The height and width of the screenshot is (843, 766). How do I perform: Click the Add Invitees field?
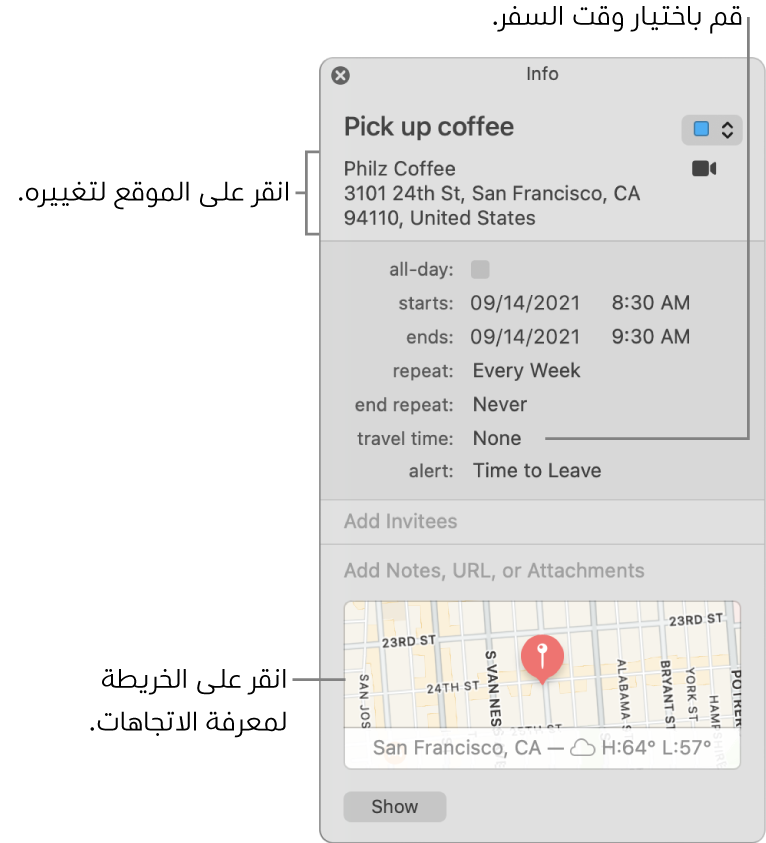542,521
